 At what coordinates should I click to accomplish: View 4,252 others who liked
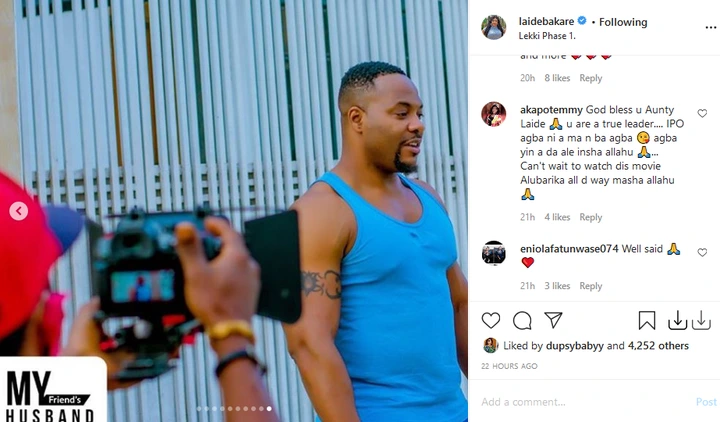[658, 346]
